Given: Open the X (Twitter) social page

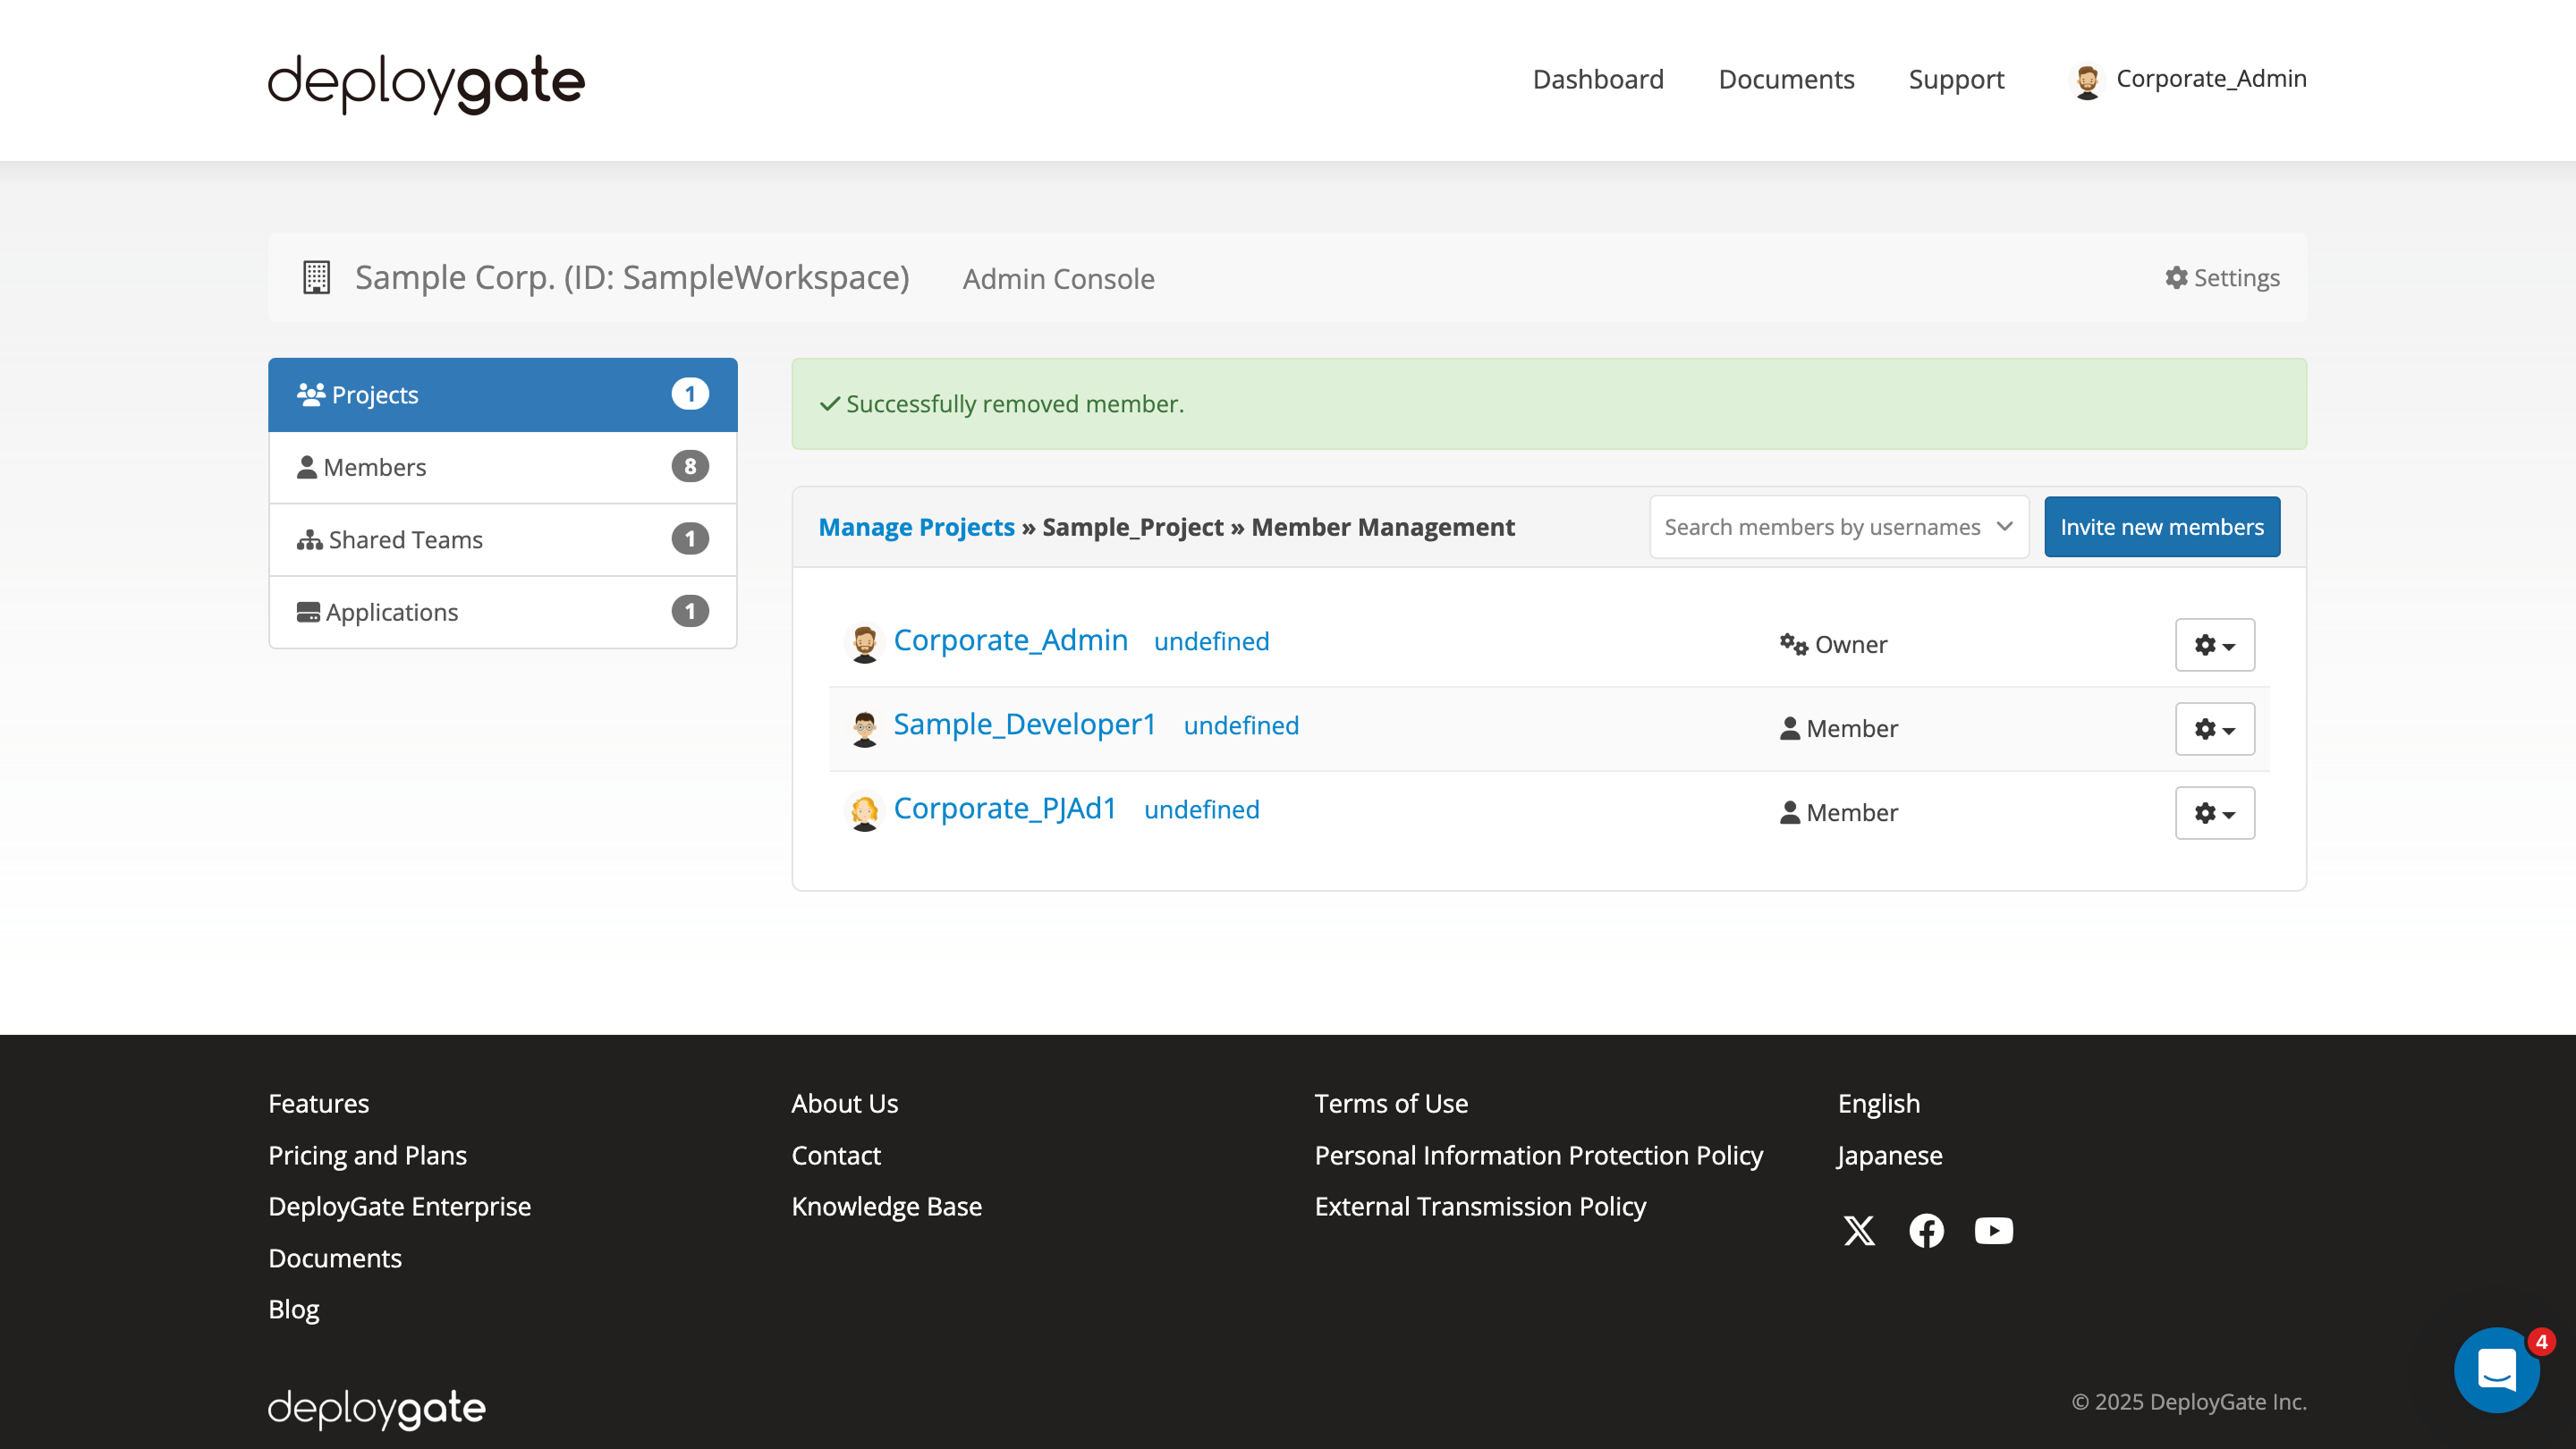Looking at the screenshot, I should [1859, 1231].
